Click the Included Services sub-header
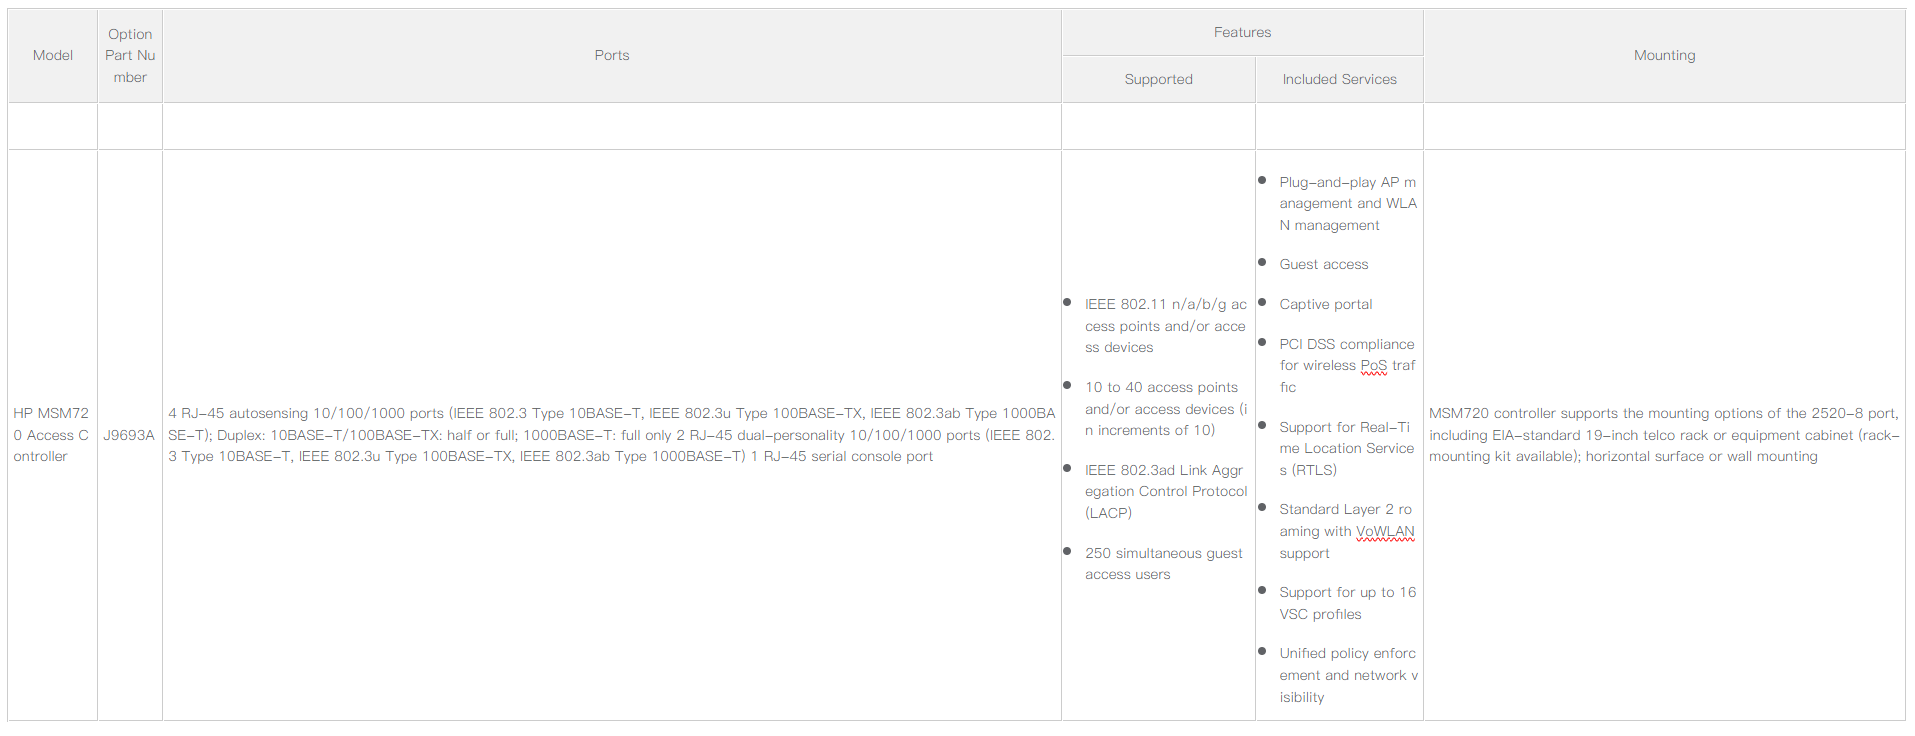Screen dimensions: 1915x736 click(x=1339, y=79)
